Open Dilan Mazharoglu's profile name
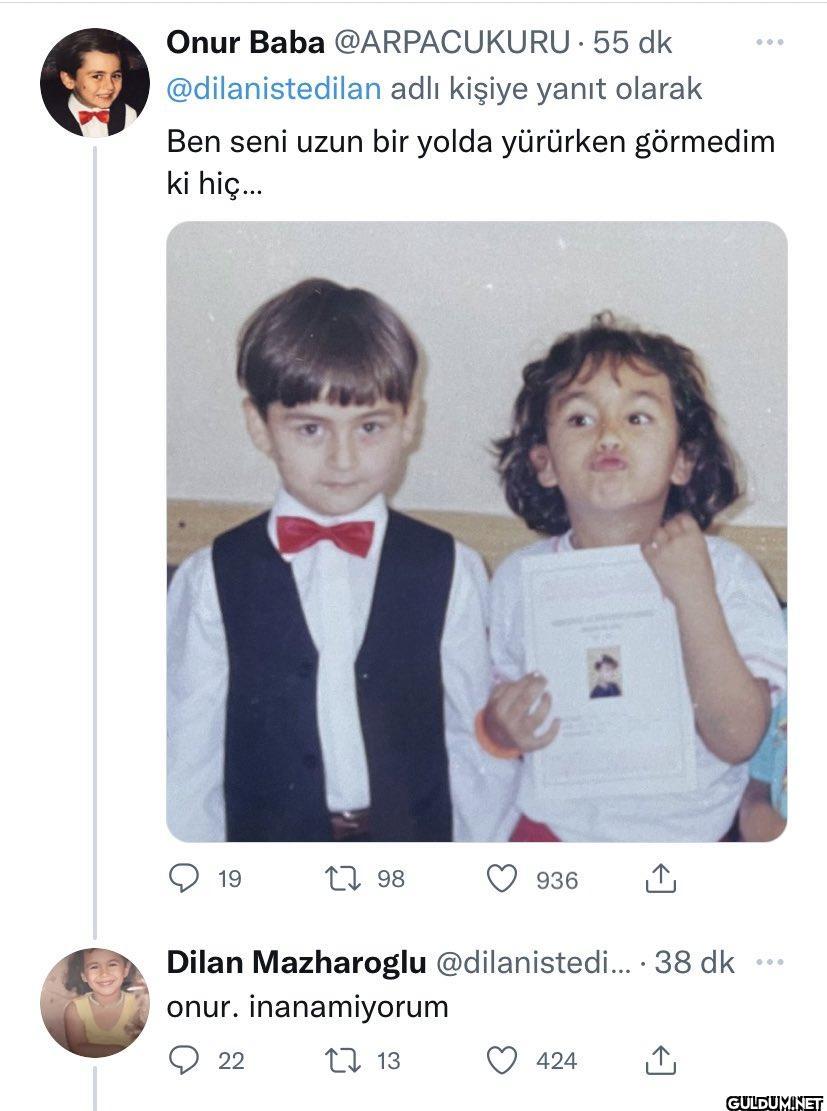 (296, 963)
